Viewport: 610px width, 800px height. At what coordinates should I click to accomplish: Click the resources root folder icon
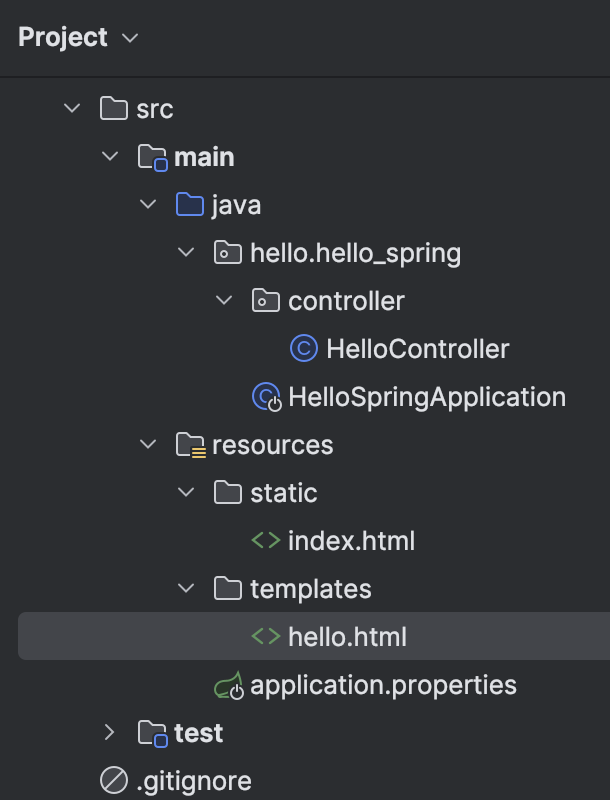pos(190,445)
